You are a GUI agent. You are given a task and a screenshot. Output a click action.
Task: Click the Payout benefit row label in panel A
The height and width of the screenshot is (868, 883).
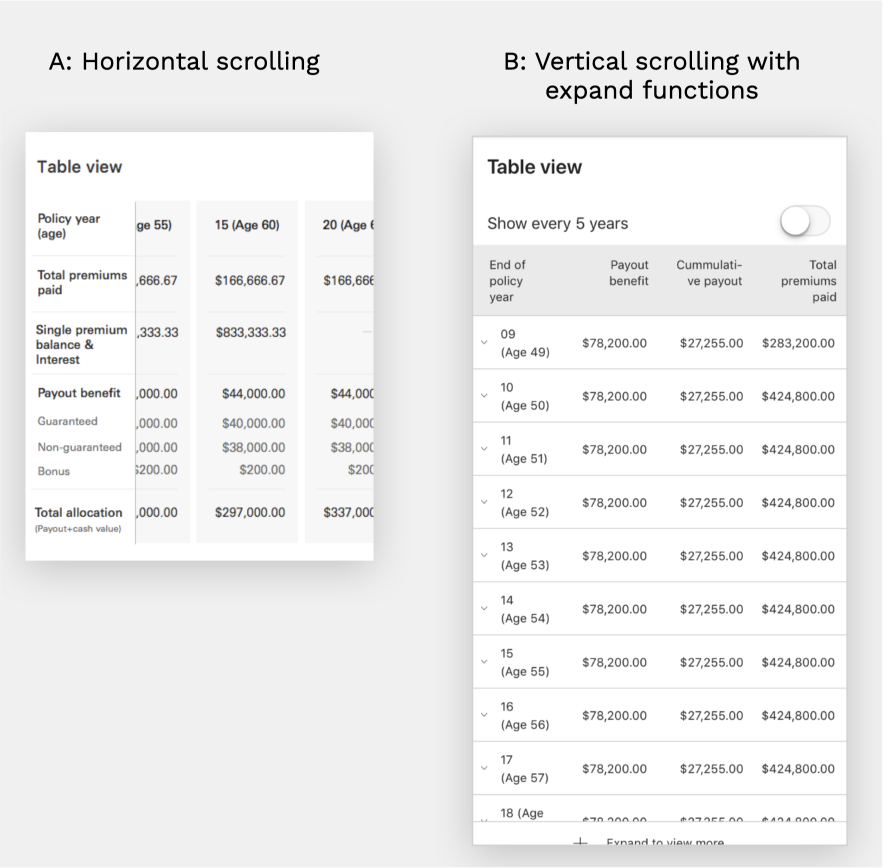[79, 393]
